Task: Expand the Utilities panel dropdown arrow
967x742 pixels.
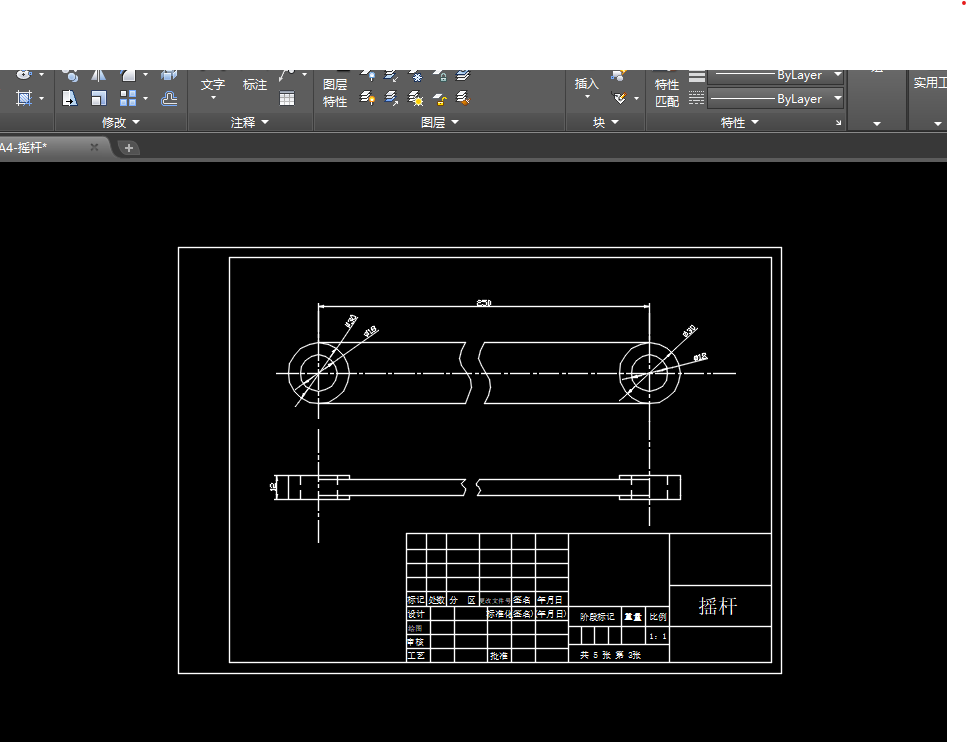Action: tap(937, 124)
